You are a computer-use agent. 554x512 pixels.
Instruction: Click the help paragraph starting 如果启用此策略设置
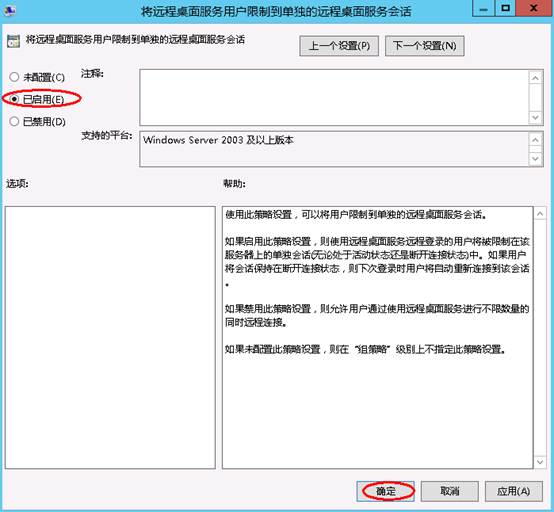coord(377,261)
